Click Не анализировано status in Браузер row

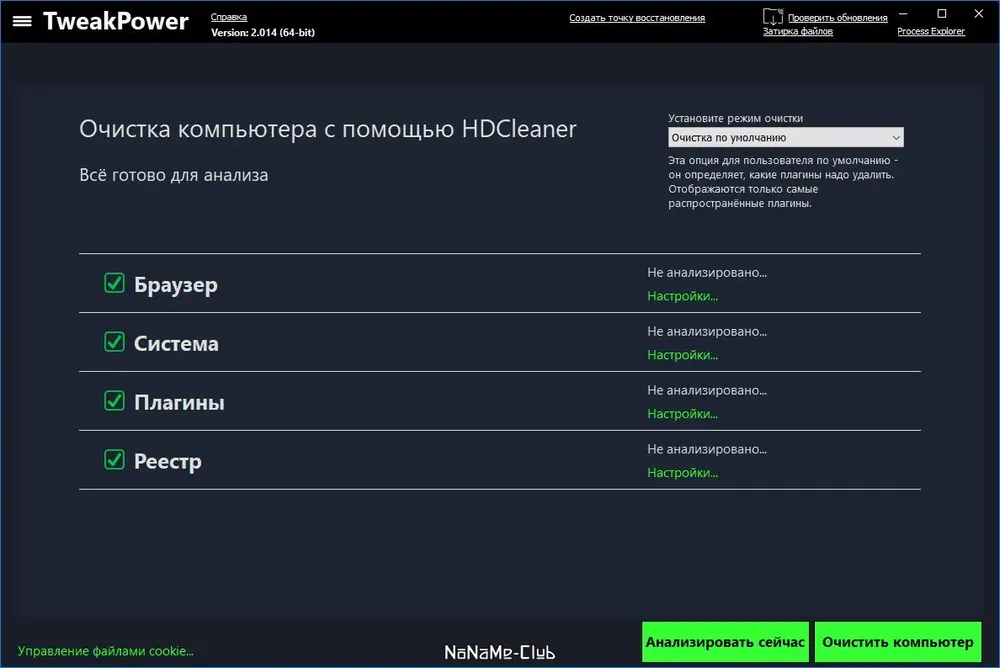pyautogui.click(x=707, y=272)
